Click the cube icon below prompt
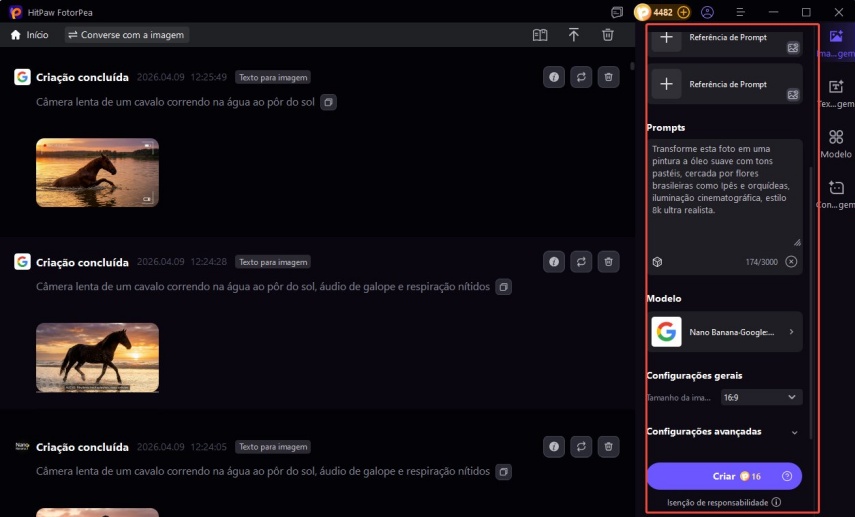Viewport: 855px width, 517px height. [657, 262]
